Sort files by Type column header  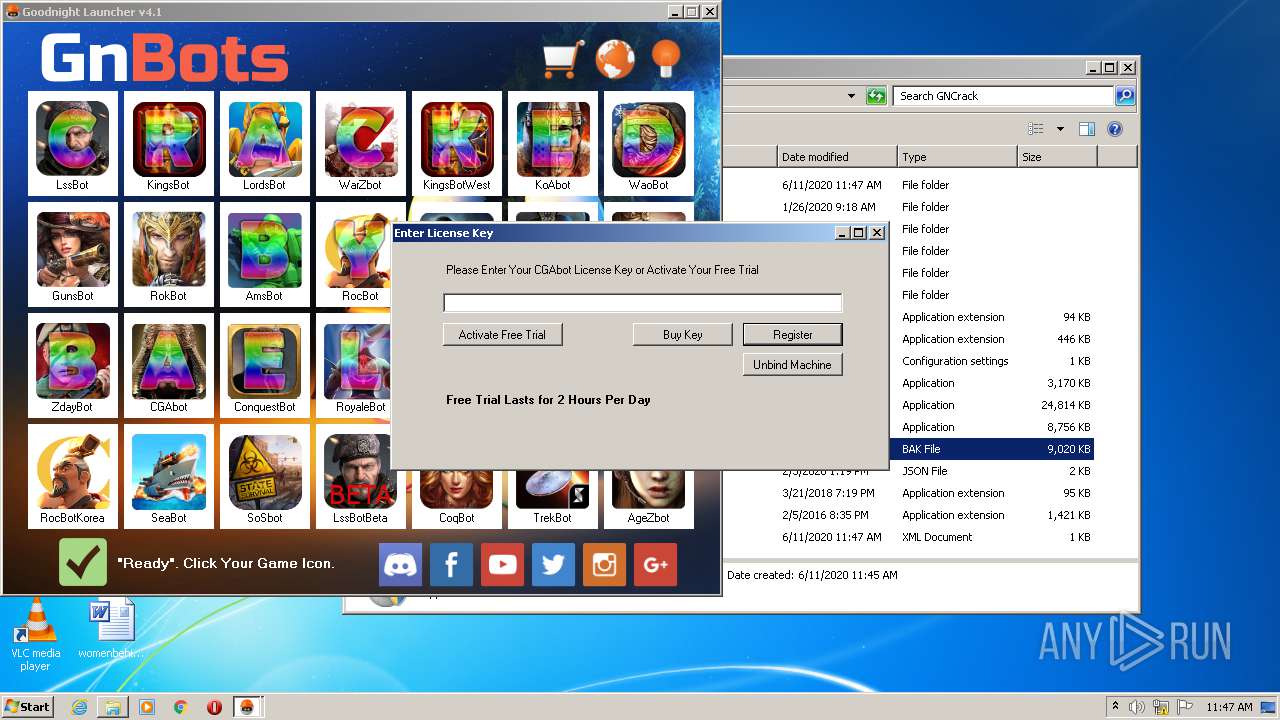pyautogui.click(x=957, y=157)
